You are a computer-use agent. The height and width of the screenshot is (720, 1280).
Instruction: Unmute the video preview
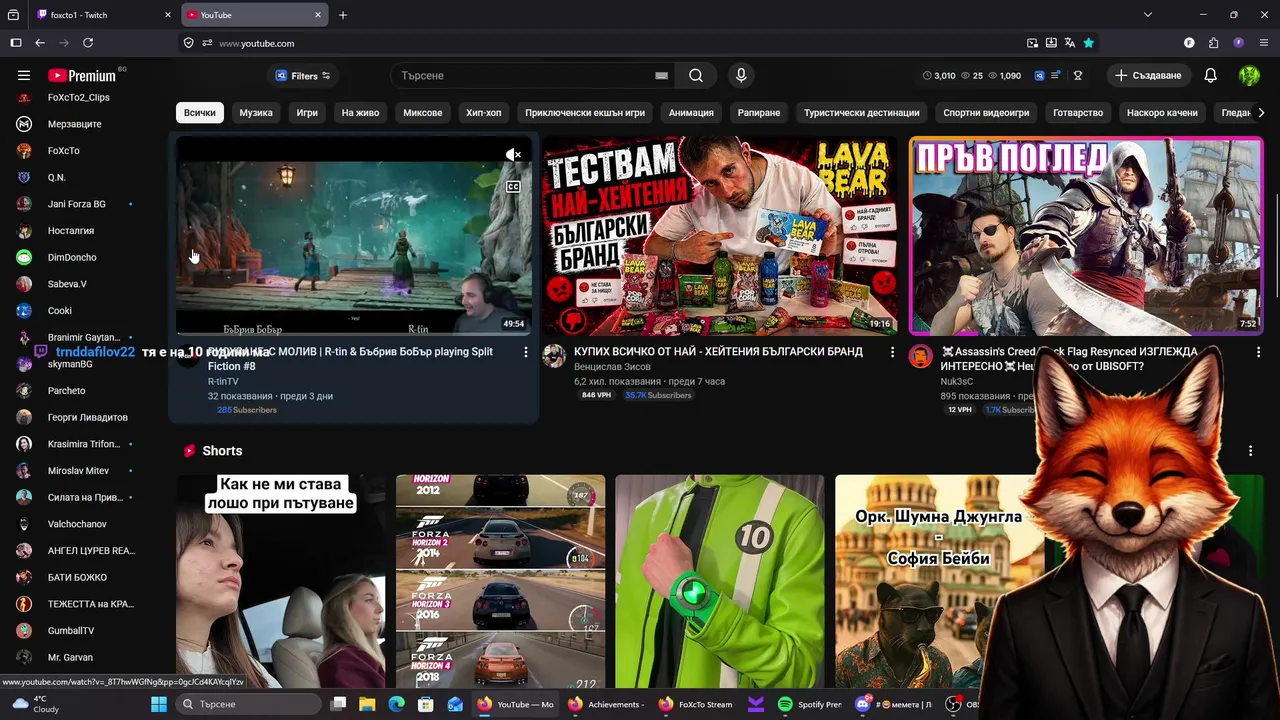[513, 154]
